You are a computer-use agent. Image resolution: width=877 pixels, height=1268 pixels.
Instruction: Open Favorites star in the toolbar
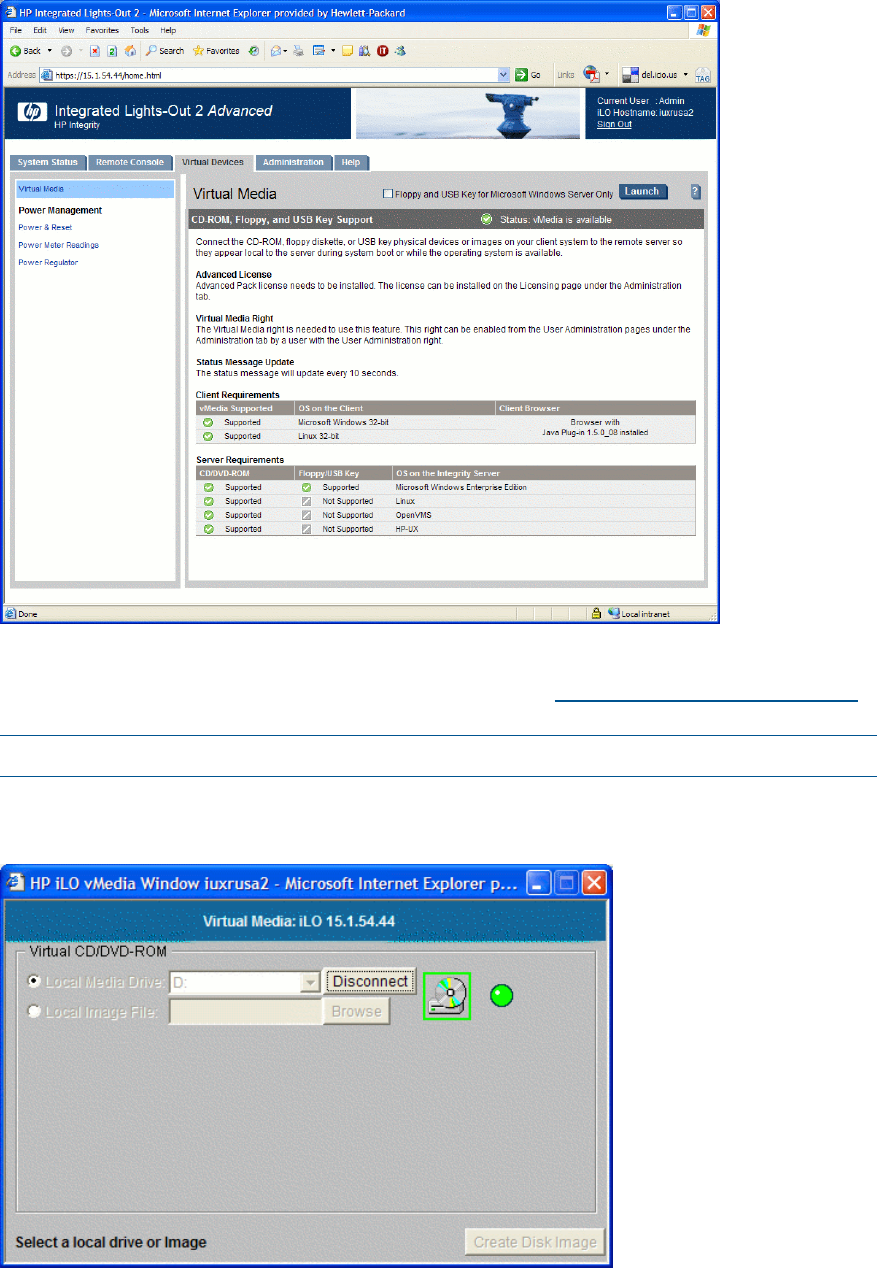216,50
